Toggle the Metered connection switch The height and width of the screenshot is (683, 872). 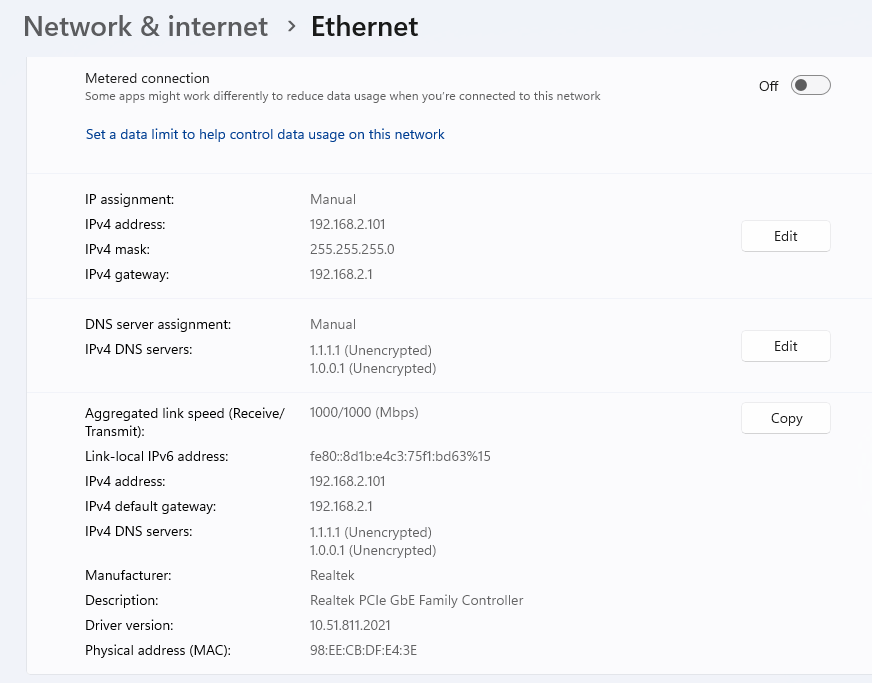click(x=810, y=86)
